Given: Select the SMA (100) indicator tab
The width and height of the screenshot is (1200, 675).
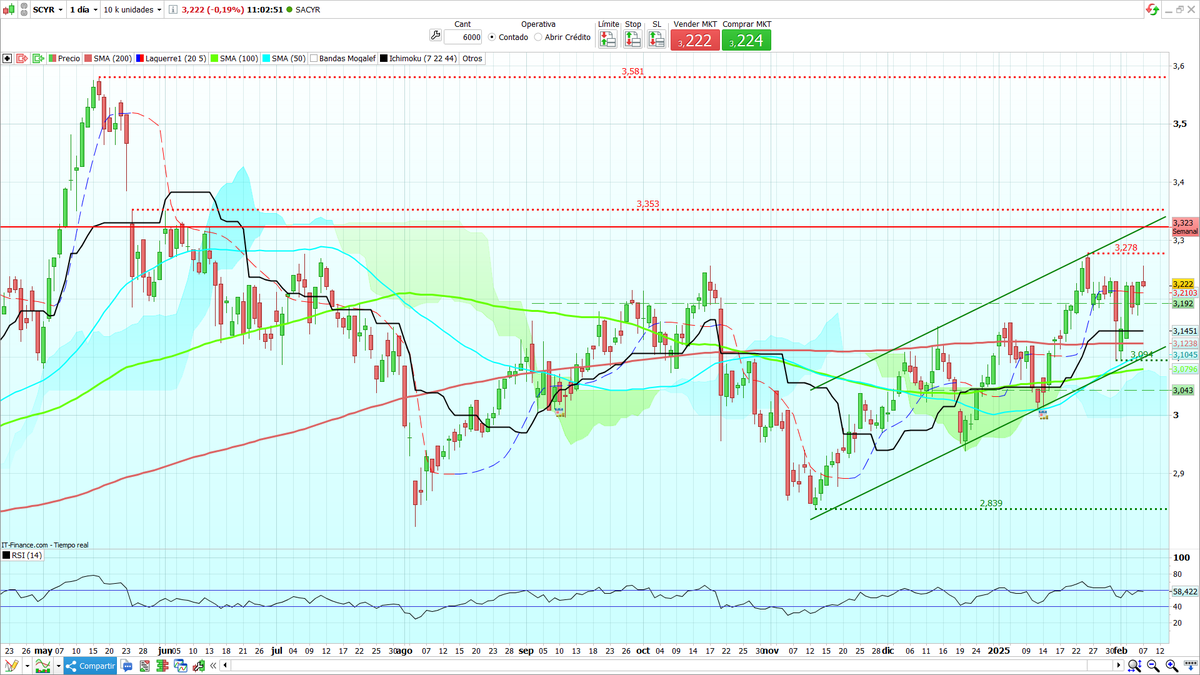Looking at the screenshot, I should point(232,58).
